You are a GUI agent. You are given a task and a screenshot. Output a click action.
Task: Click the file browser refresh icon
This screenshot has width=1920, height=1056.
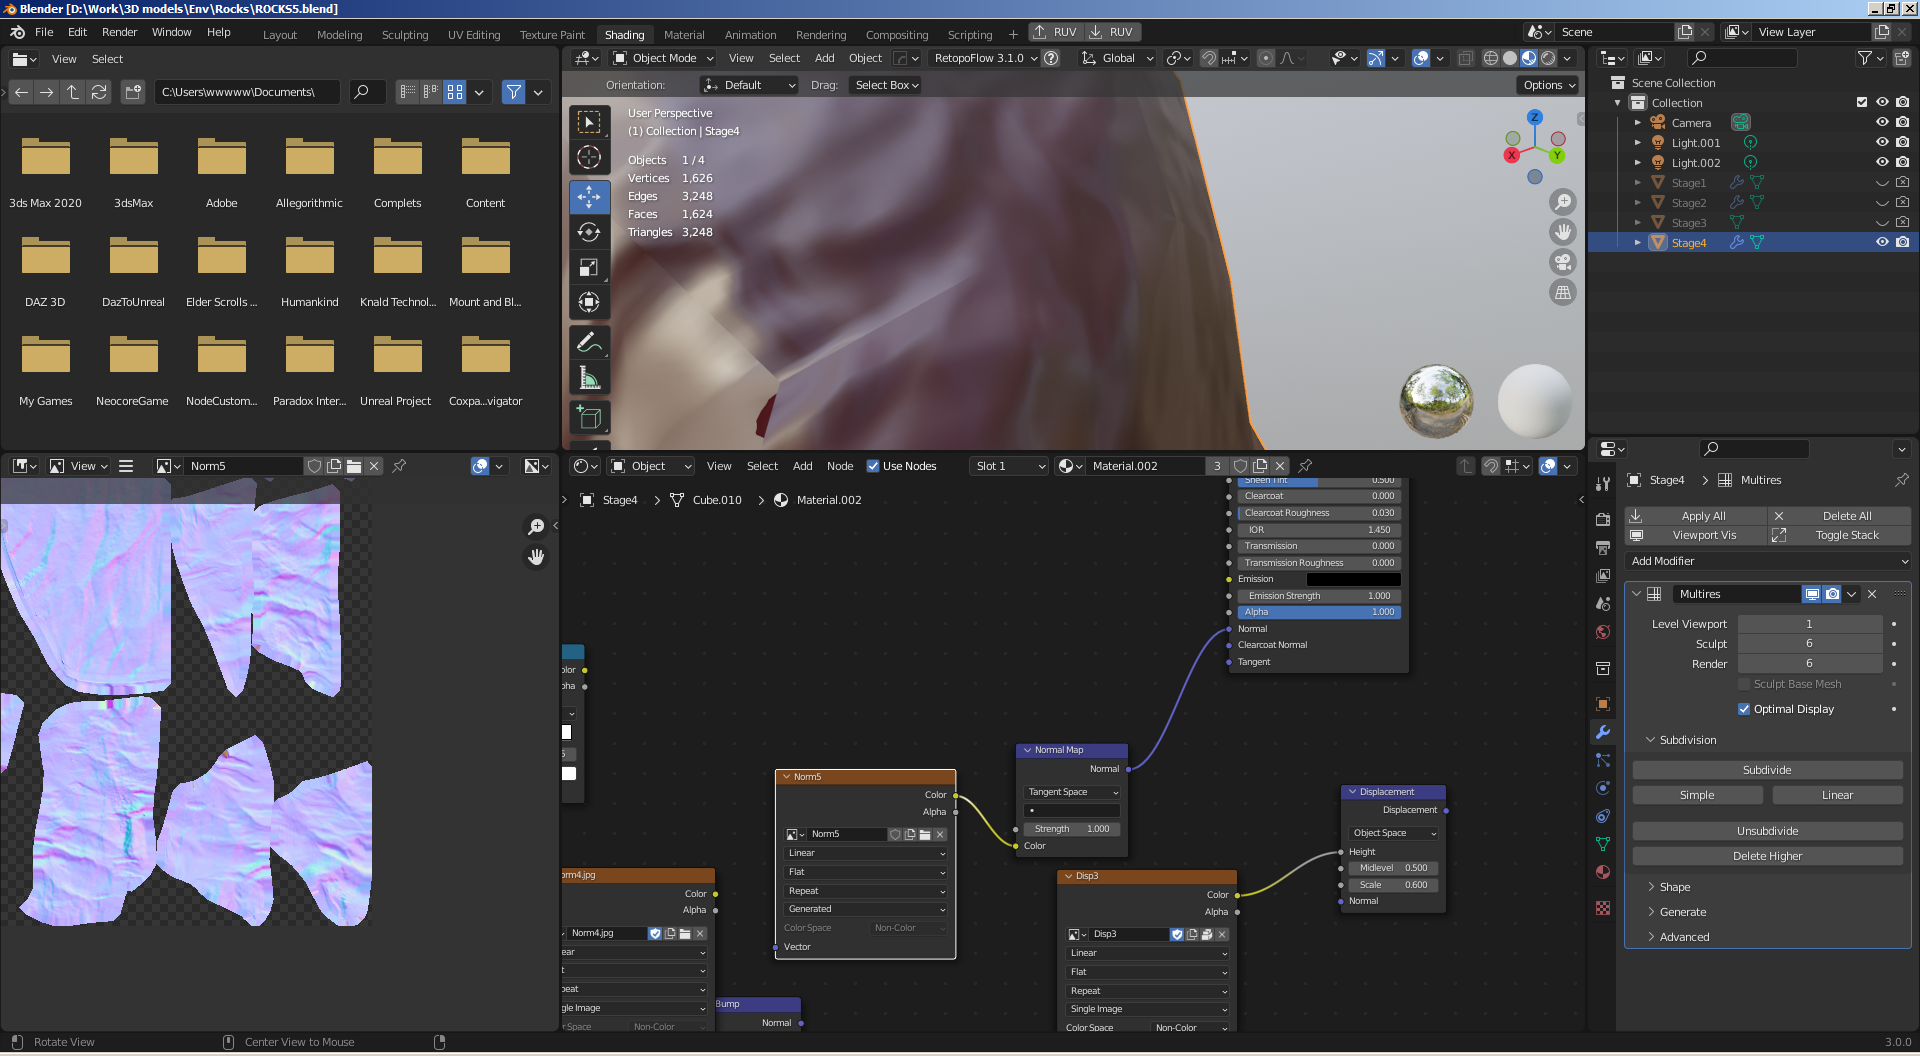pyautogui.click(x=98, y=92)
